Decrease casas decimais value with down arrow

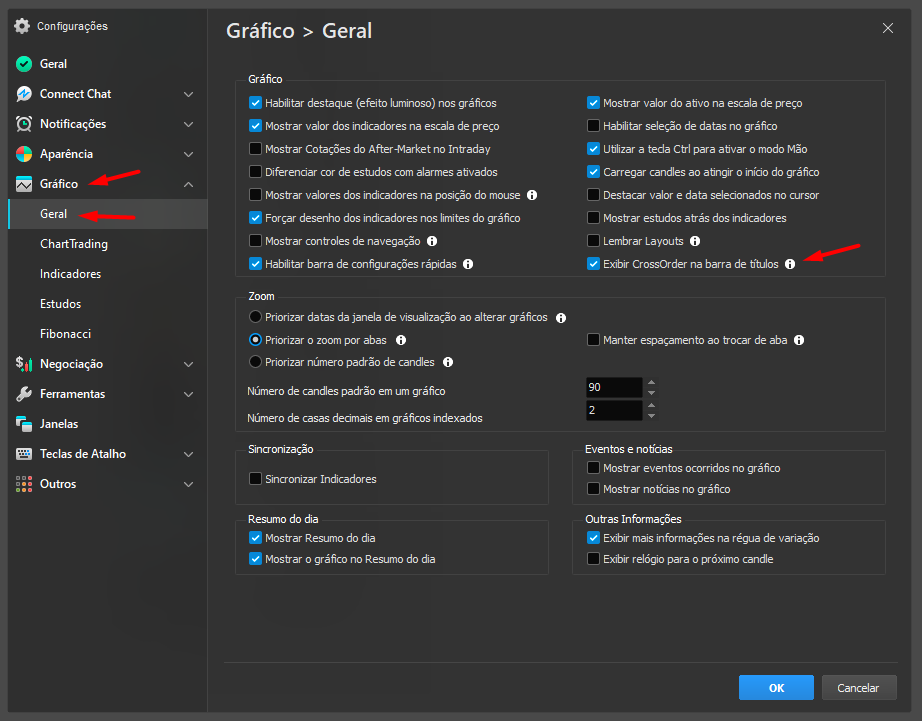652,415
